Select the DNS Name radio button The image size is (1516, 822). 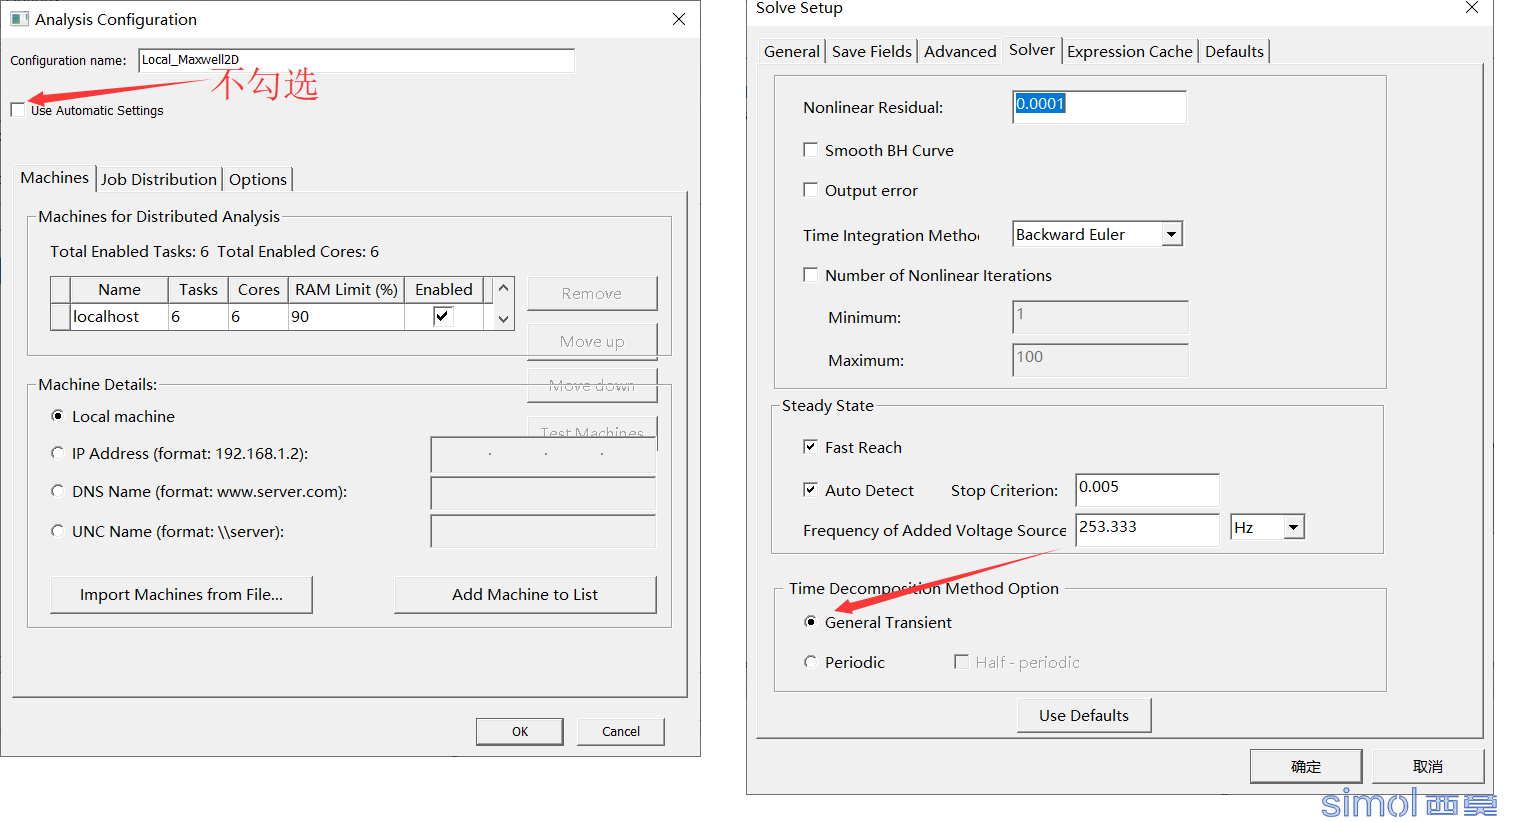pyautogui.click(x=57, y=491)
